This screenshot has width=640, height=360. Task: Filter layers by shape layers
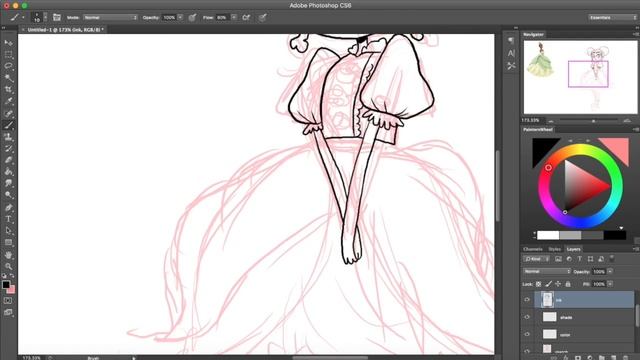tap(590, 259)
